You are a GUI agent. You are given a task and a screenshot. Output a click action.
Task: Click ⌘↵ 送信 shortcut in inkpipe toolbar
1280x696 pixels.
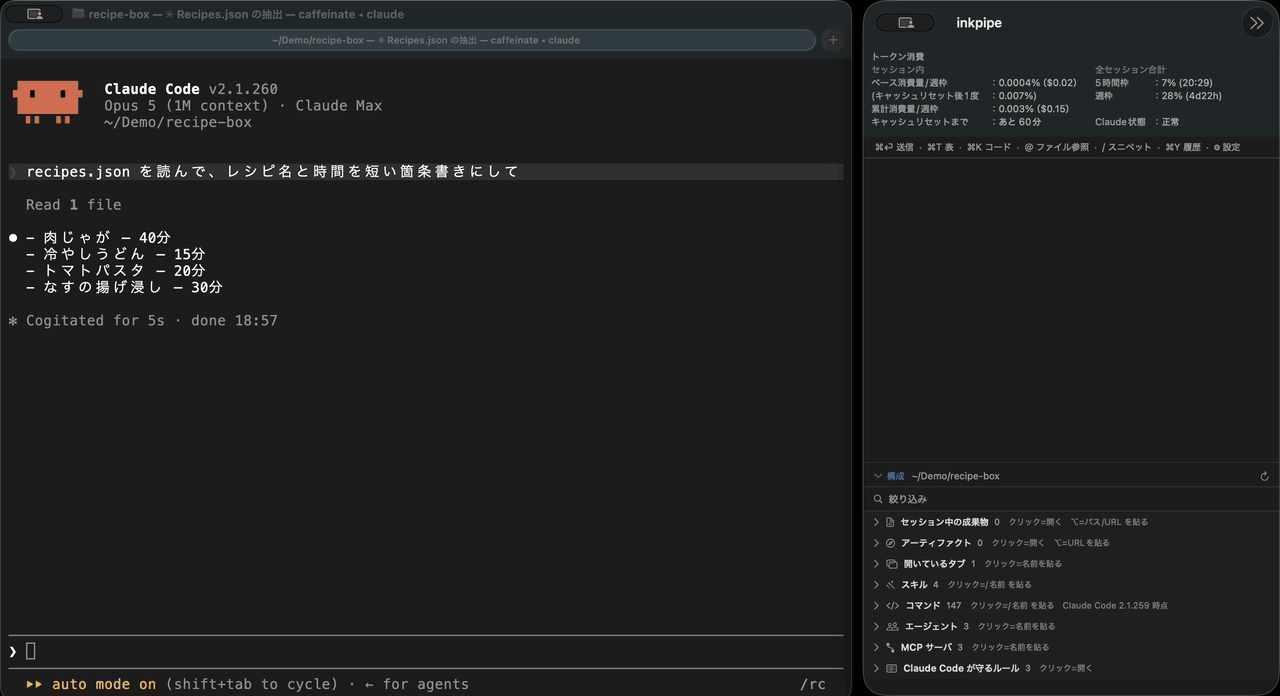click(x=894, y=147)
